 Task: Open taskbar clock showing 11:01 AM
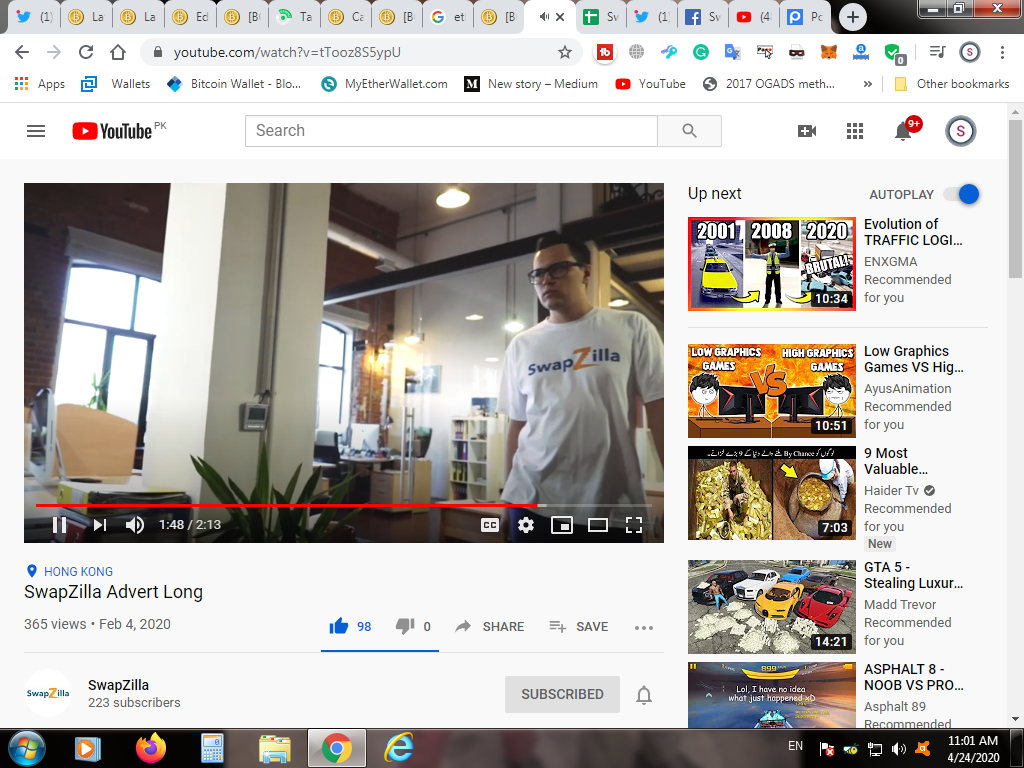tap(972, 748)
